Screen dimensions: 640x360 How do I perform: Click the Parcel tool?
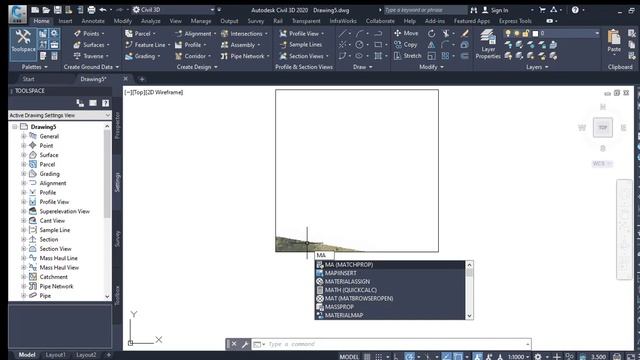pos(139,33)
